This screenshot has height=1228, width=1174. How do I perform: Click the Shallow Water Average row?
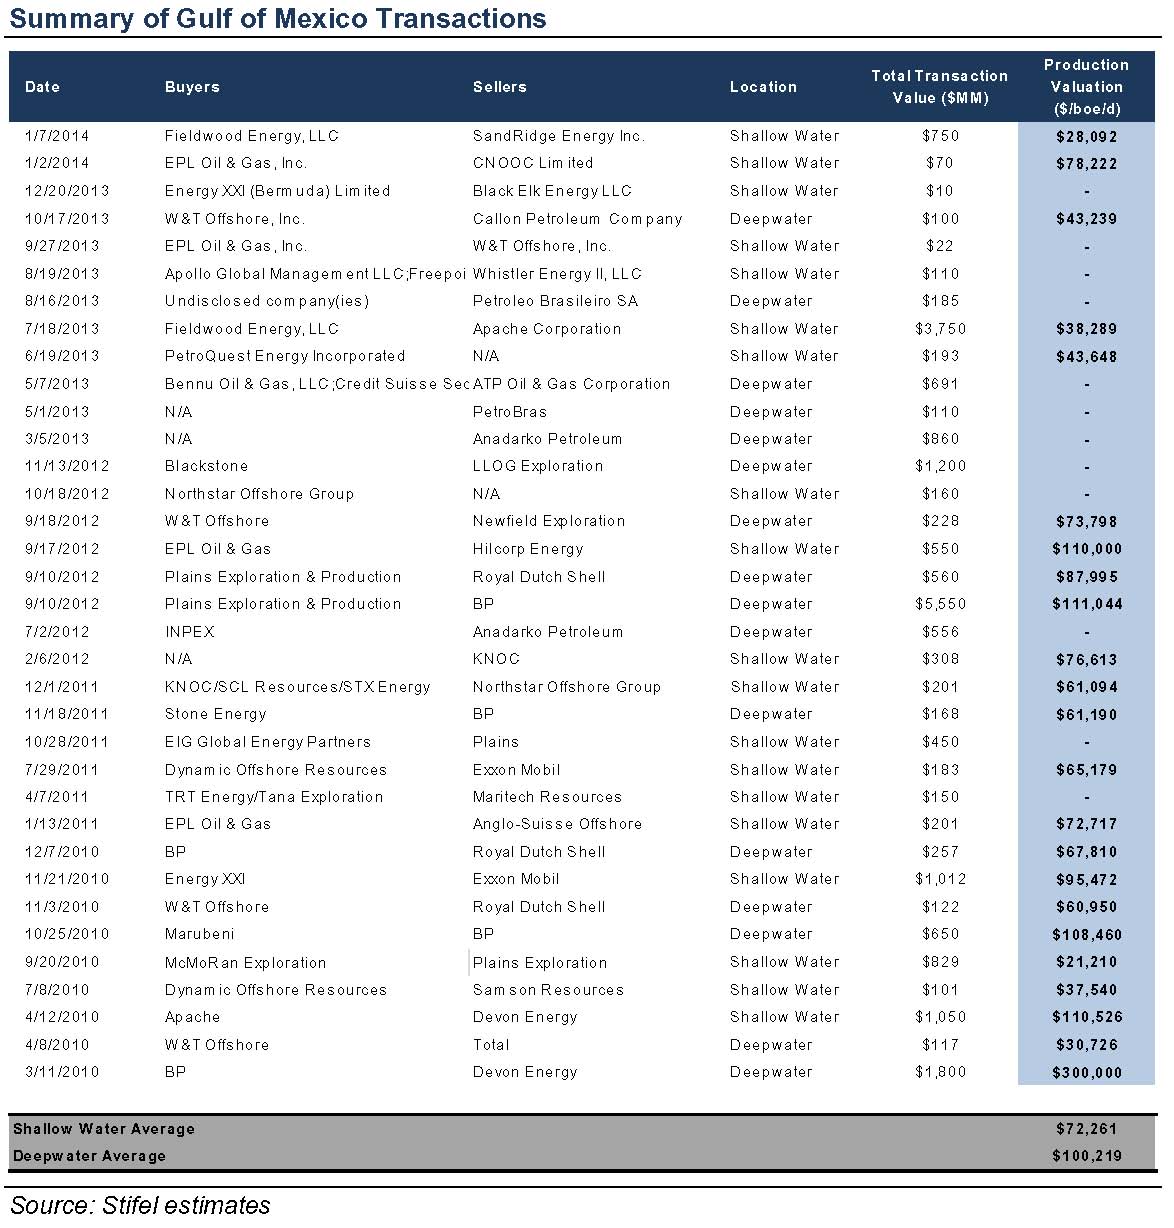pyautogui.click(x=103, y=1129)
